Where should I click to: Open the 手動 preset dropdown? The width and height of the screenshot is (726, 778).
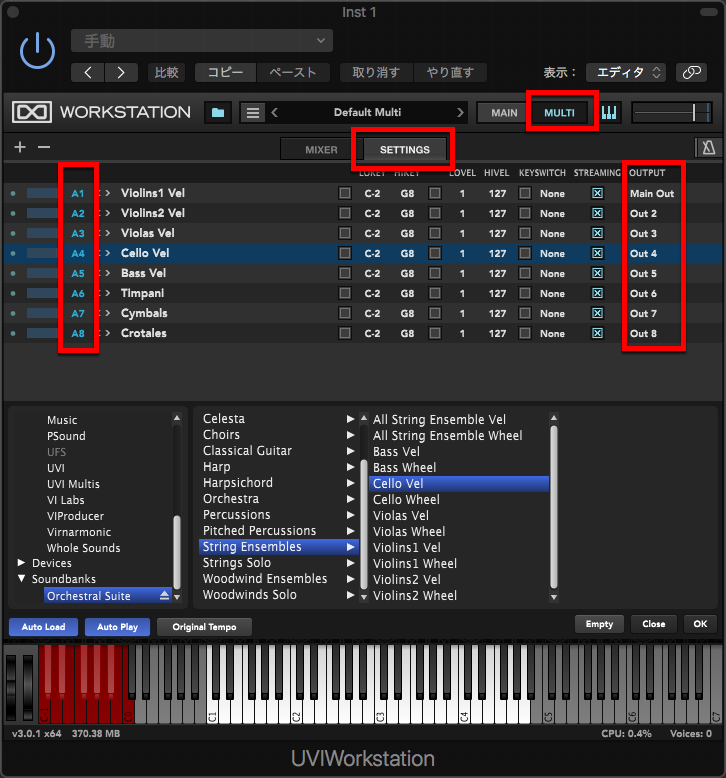(201, 41)
